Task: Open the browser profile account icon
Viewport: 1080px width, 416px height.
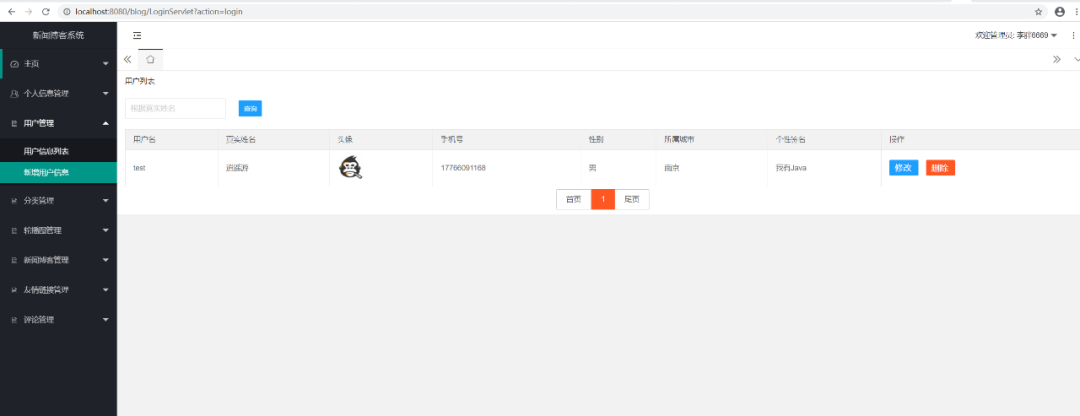Action: [1059, 11]
